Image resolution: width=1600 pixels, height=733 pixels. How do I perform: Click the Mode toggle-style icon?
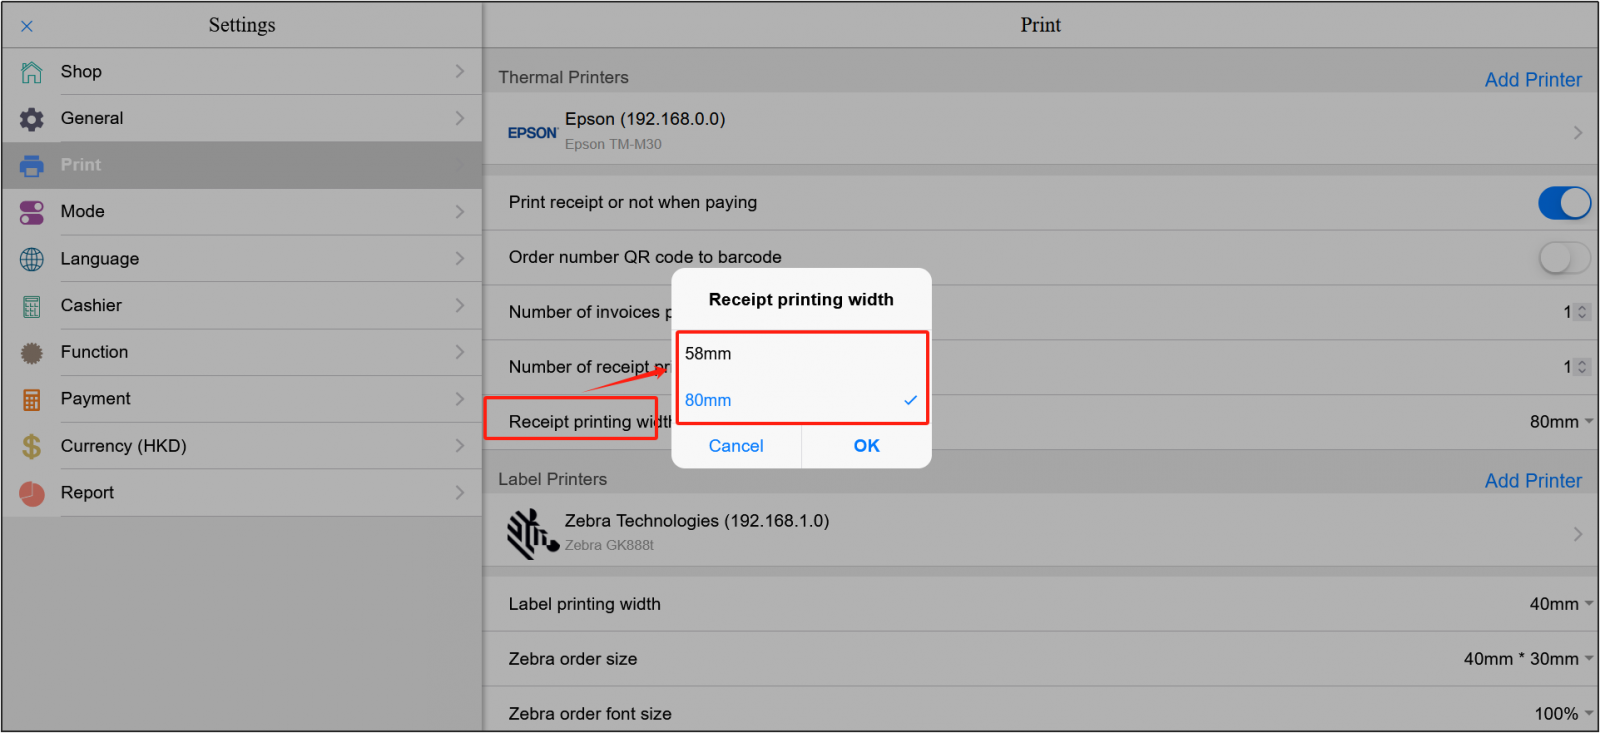click(32, 212)
